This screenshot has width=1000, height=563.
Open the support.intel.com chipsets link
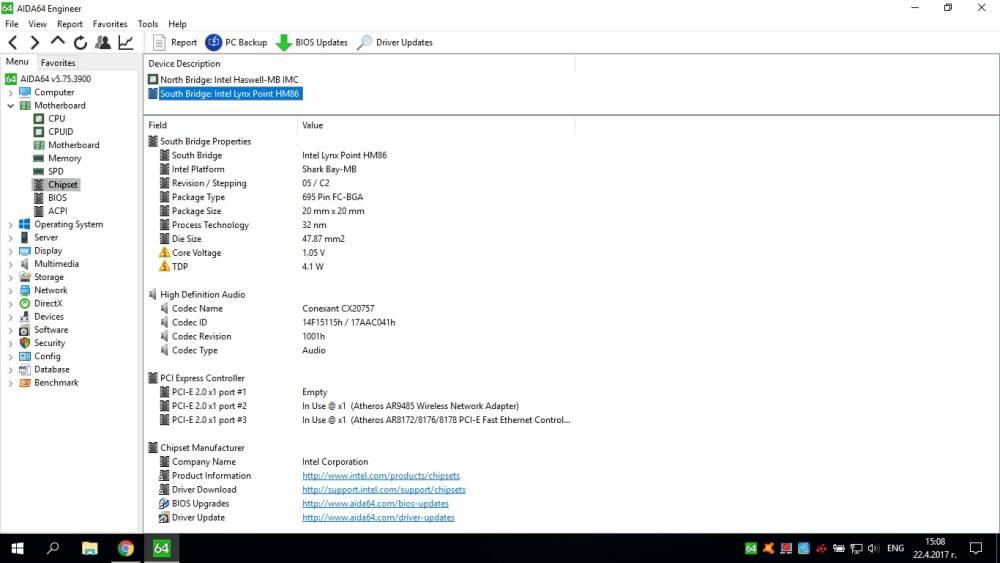384,490
